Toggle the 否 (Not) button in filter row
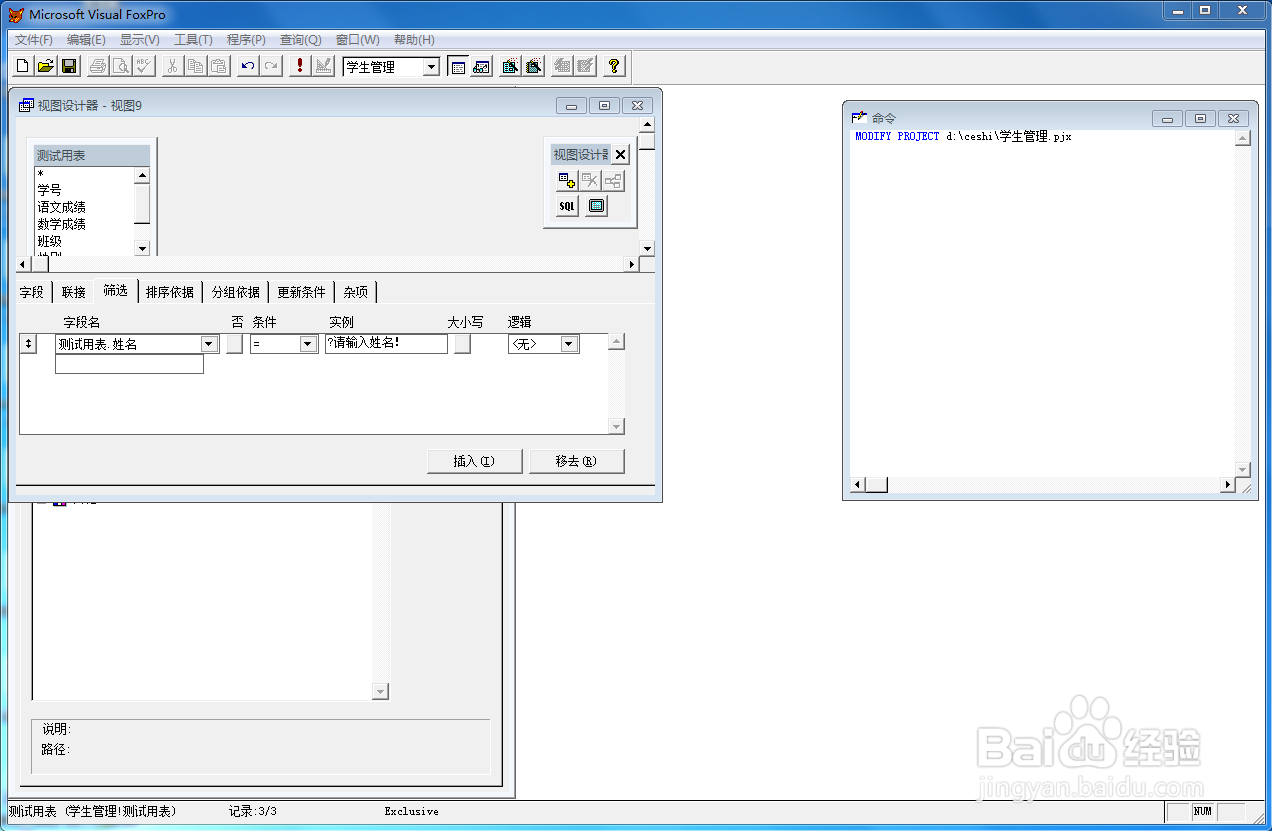Viewport: 1272px width, 831px height. 234,344
